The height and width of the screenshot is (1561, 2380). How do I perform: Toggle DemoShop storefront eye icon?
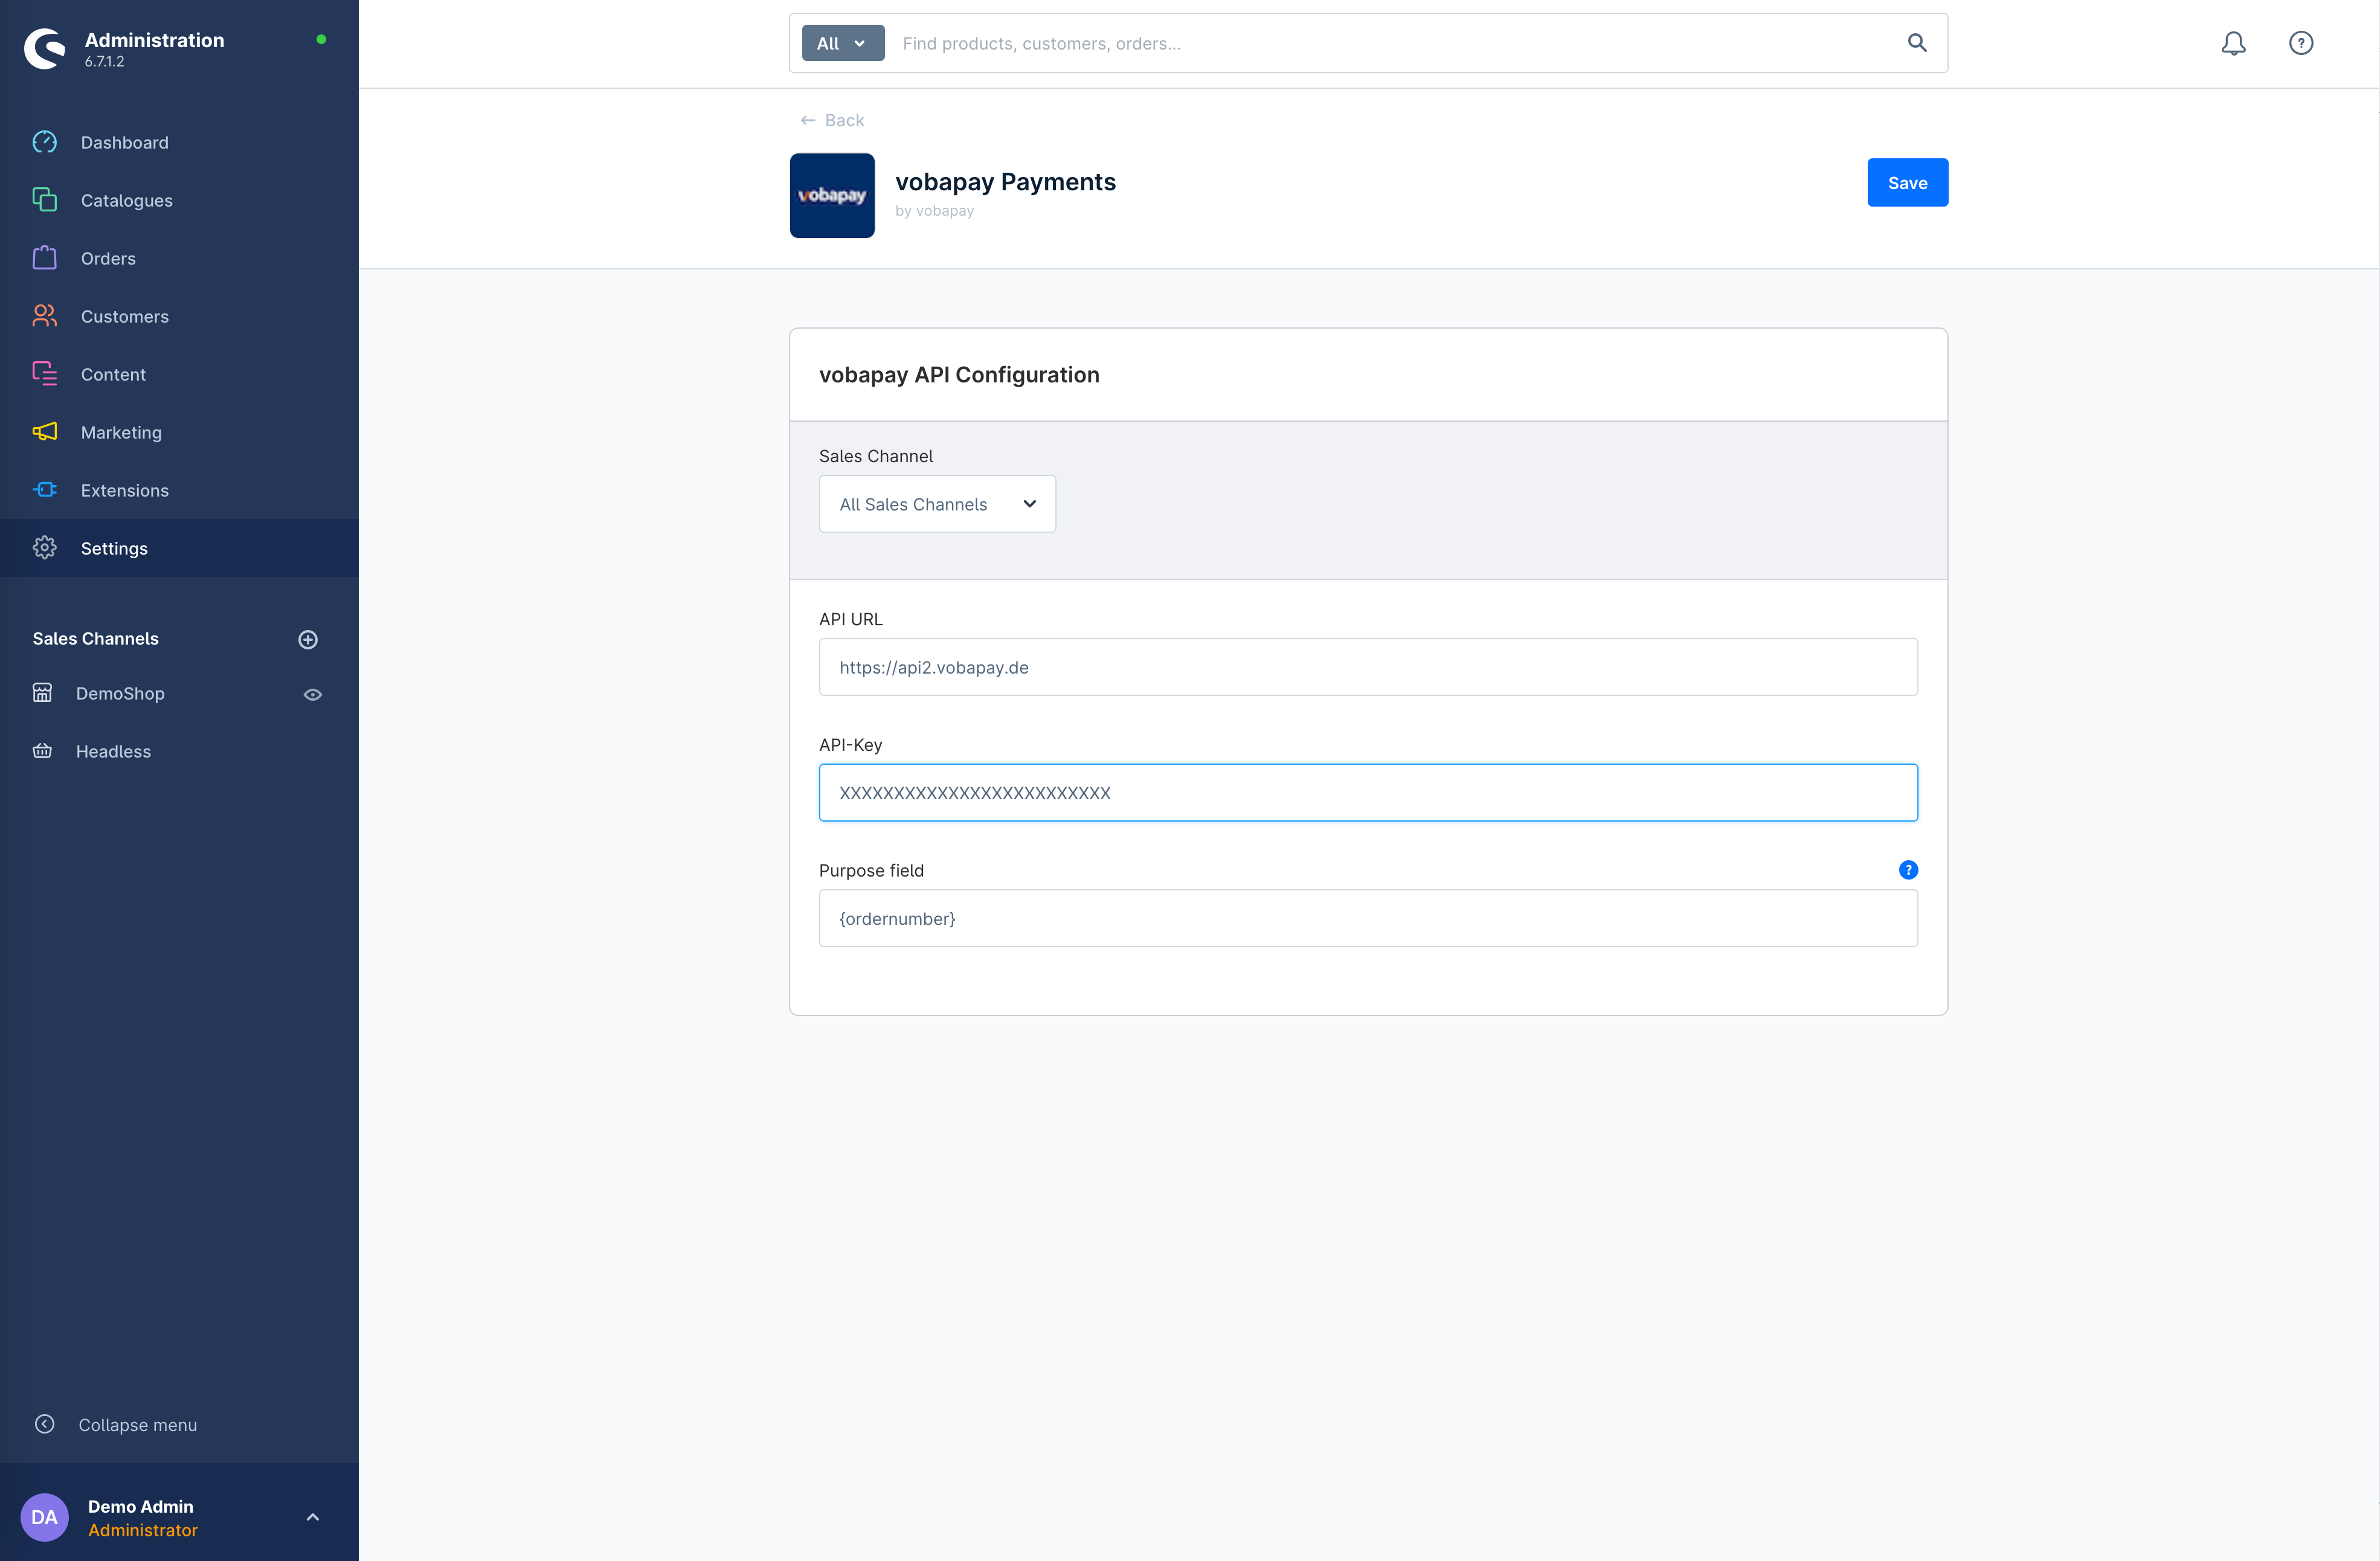pyautogui.click(x=313, y=694)
